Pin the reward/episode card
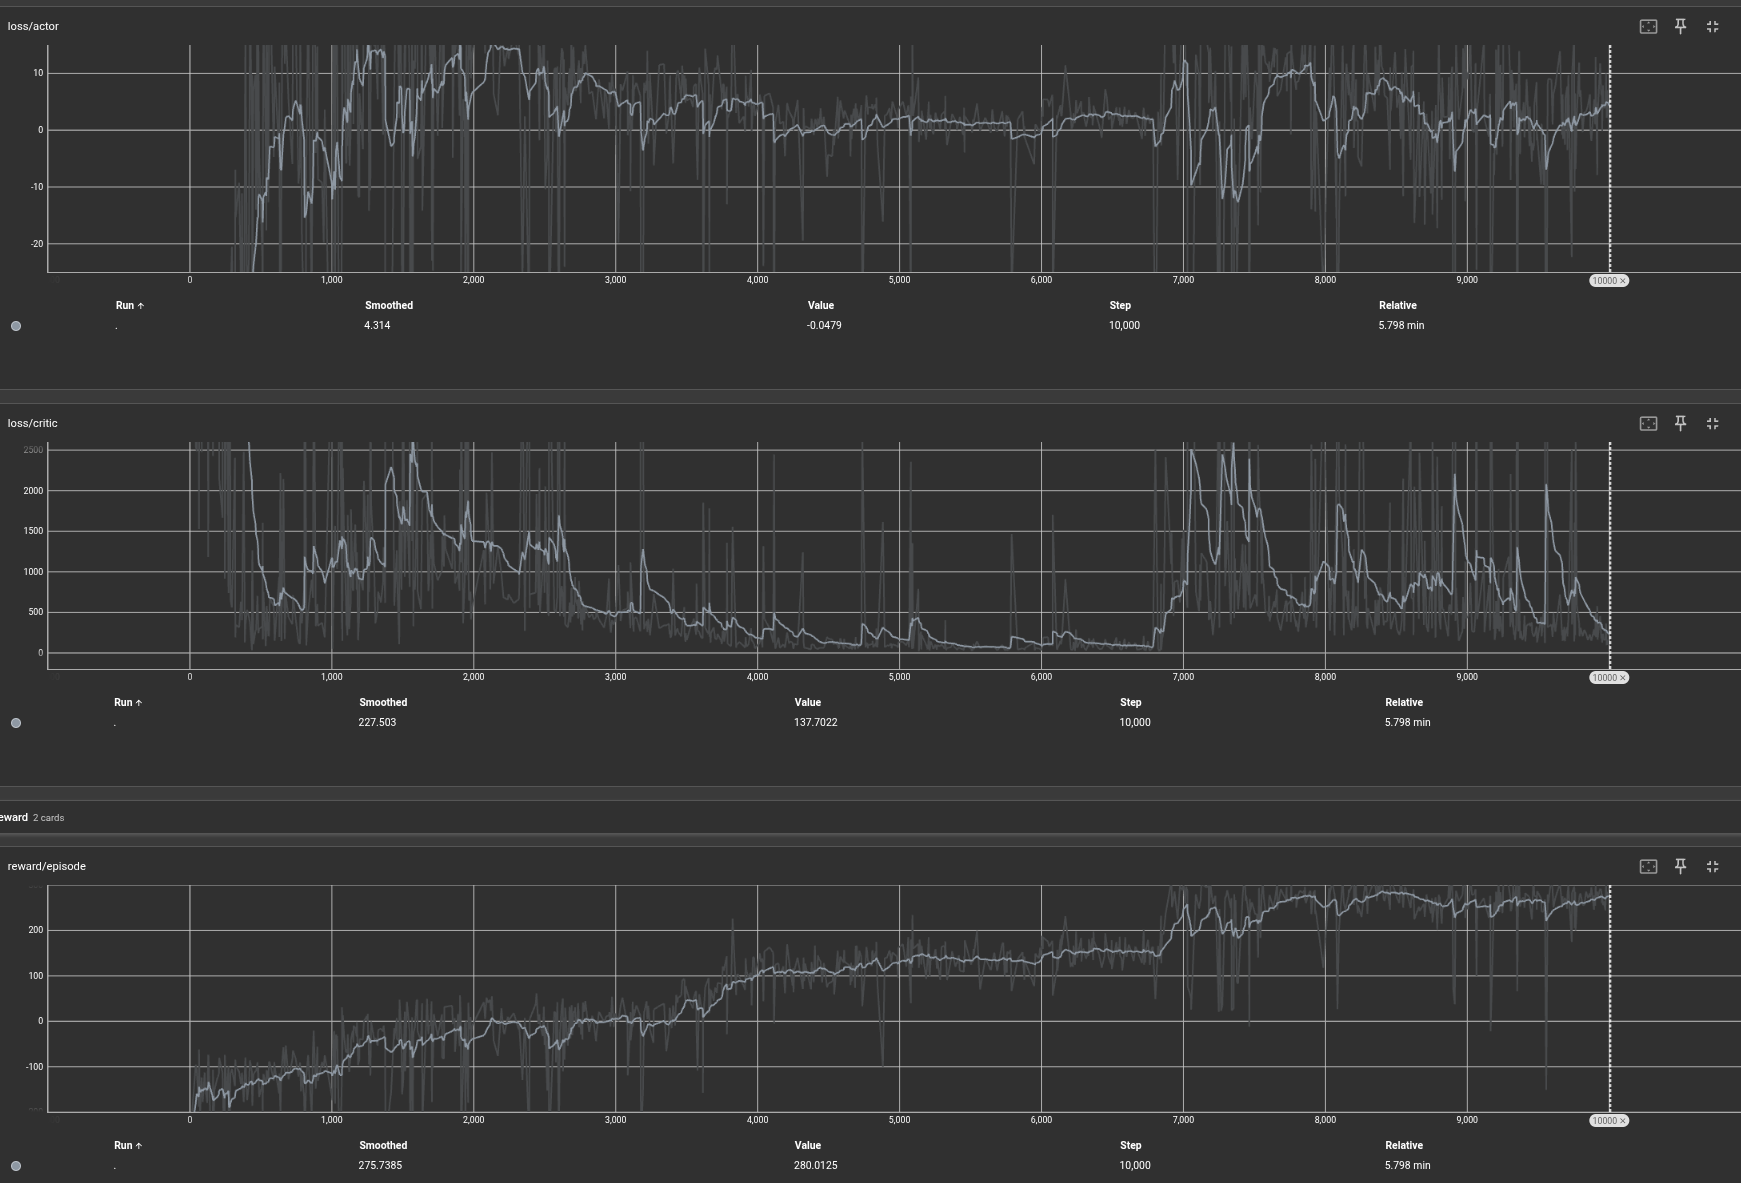Viewport: 1741px width, 1183px height. (1680, 867)
